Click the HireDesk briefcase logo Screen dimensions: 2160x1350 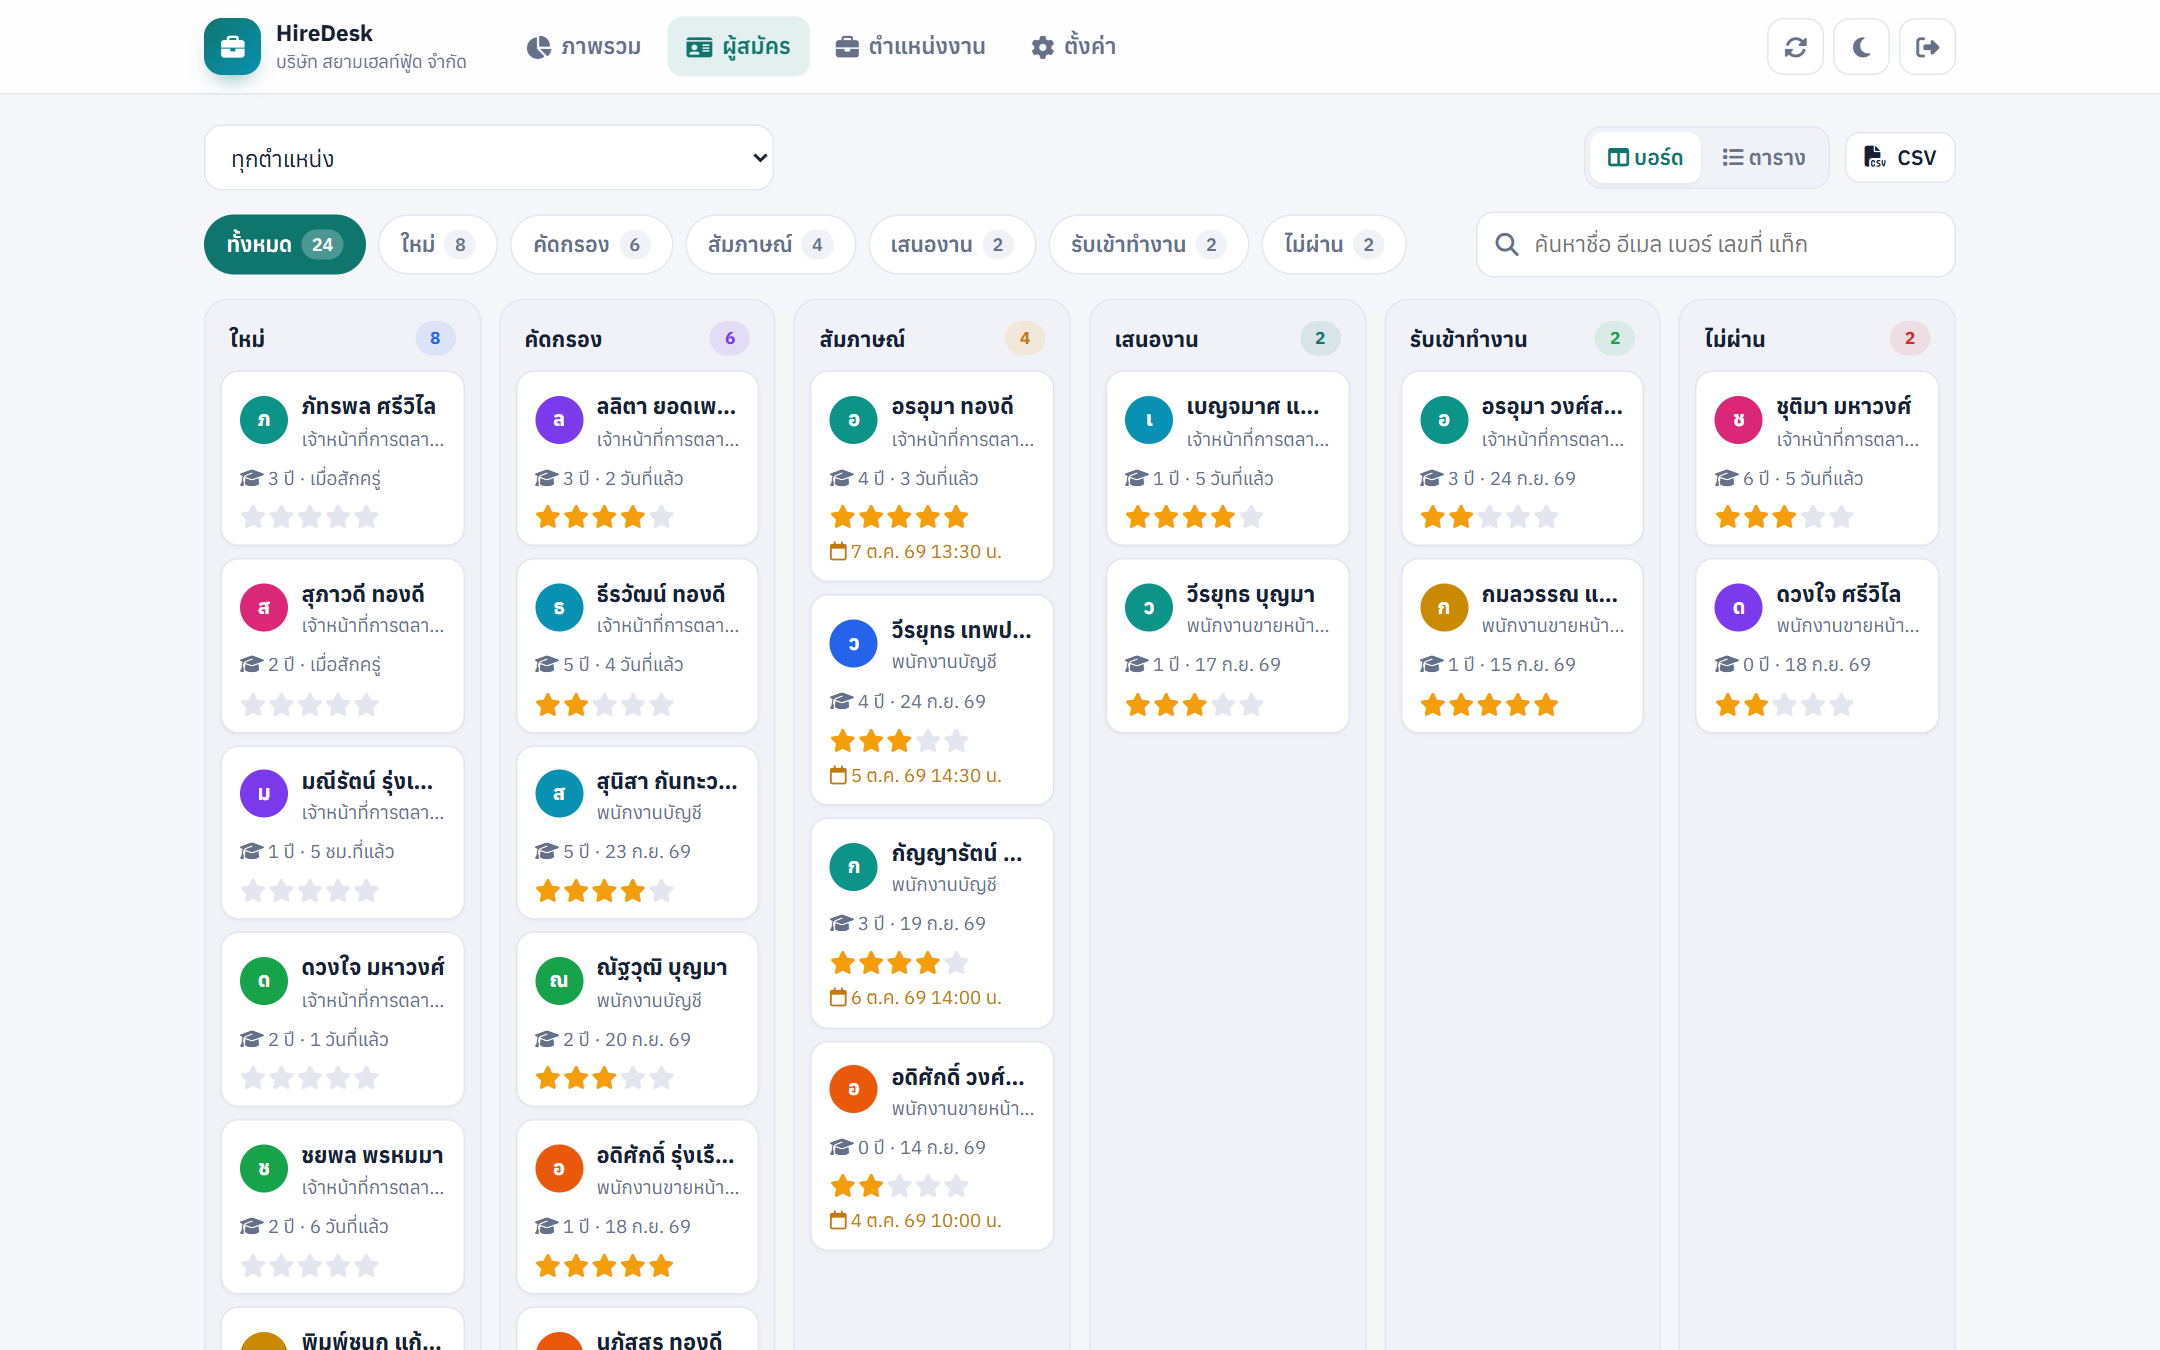(x=233, y=47)
